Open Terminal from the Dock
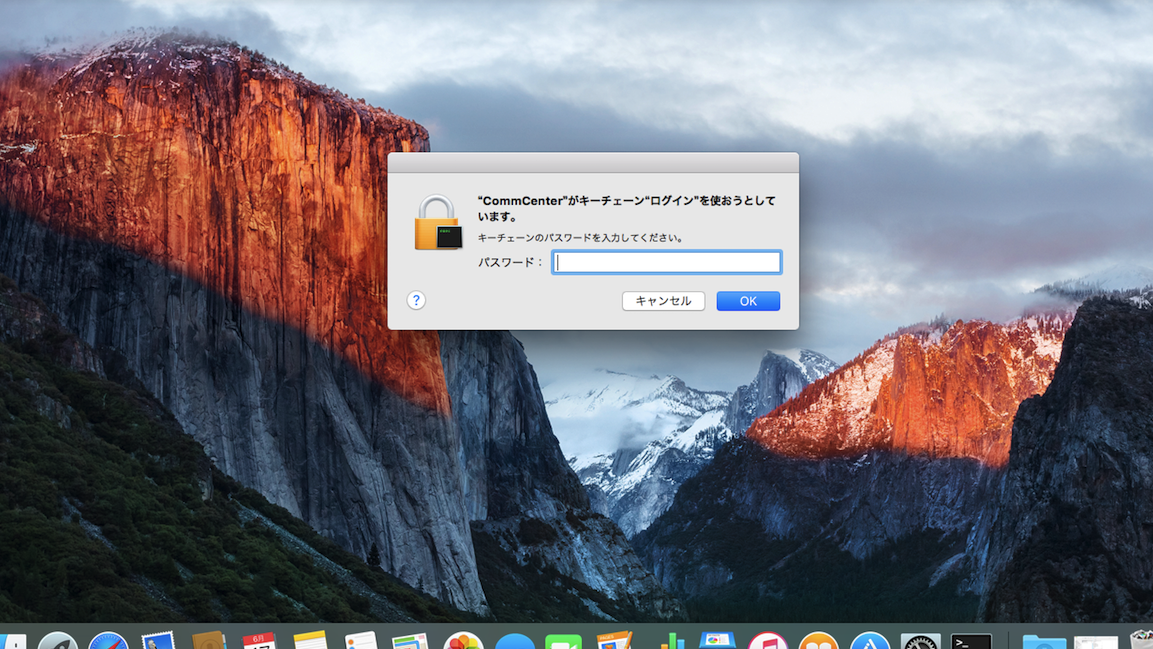Screen dimensions: 1153x649 (x=971, y=641)
